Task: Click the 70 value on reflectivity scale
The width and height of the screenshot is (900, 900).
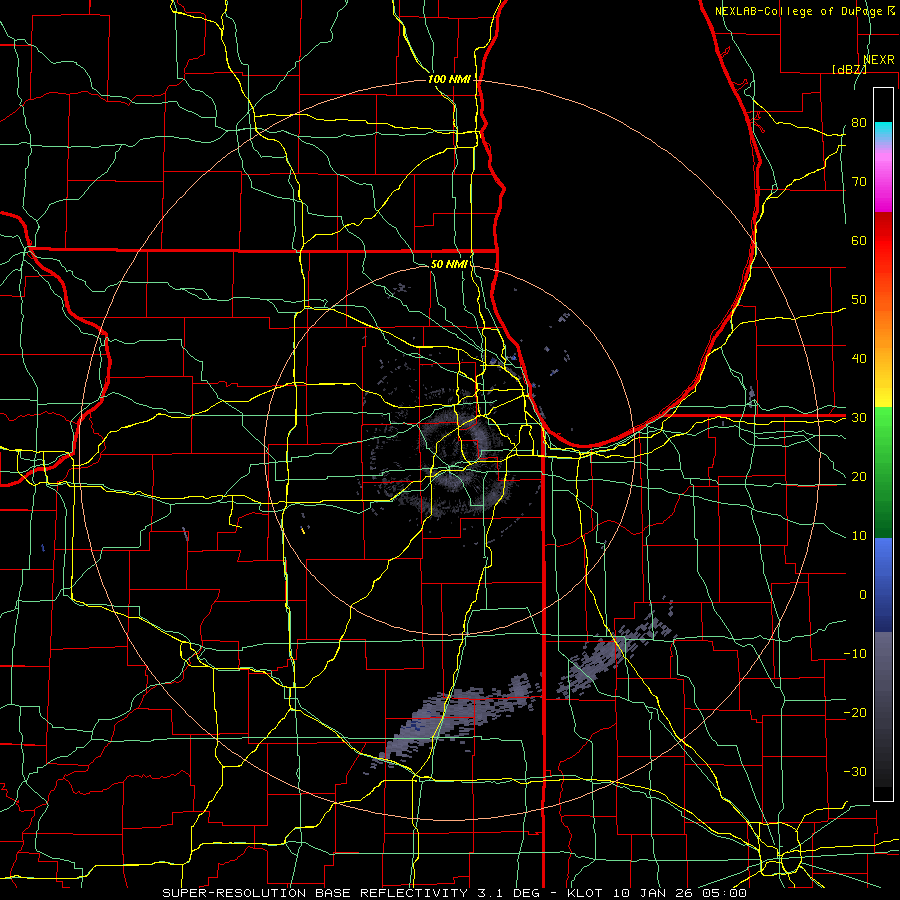Action: coord(859,182)
